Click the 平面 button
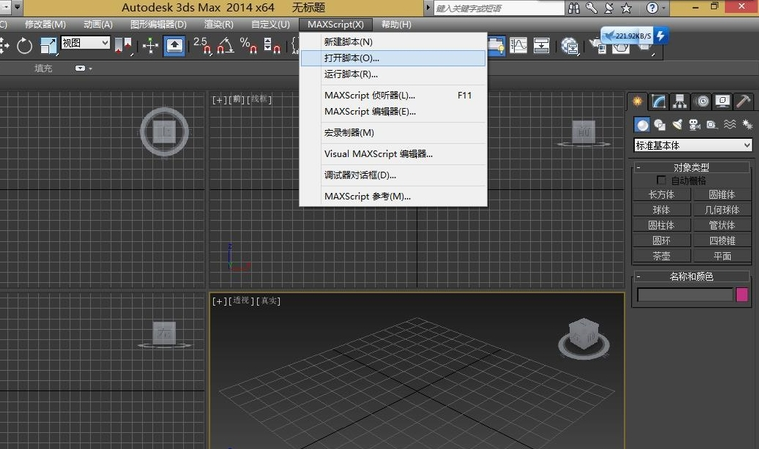The height and width of the screenshot is (449, 759). point(722,256)
